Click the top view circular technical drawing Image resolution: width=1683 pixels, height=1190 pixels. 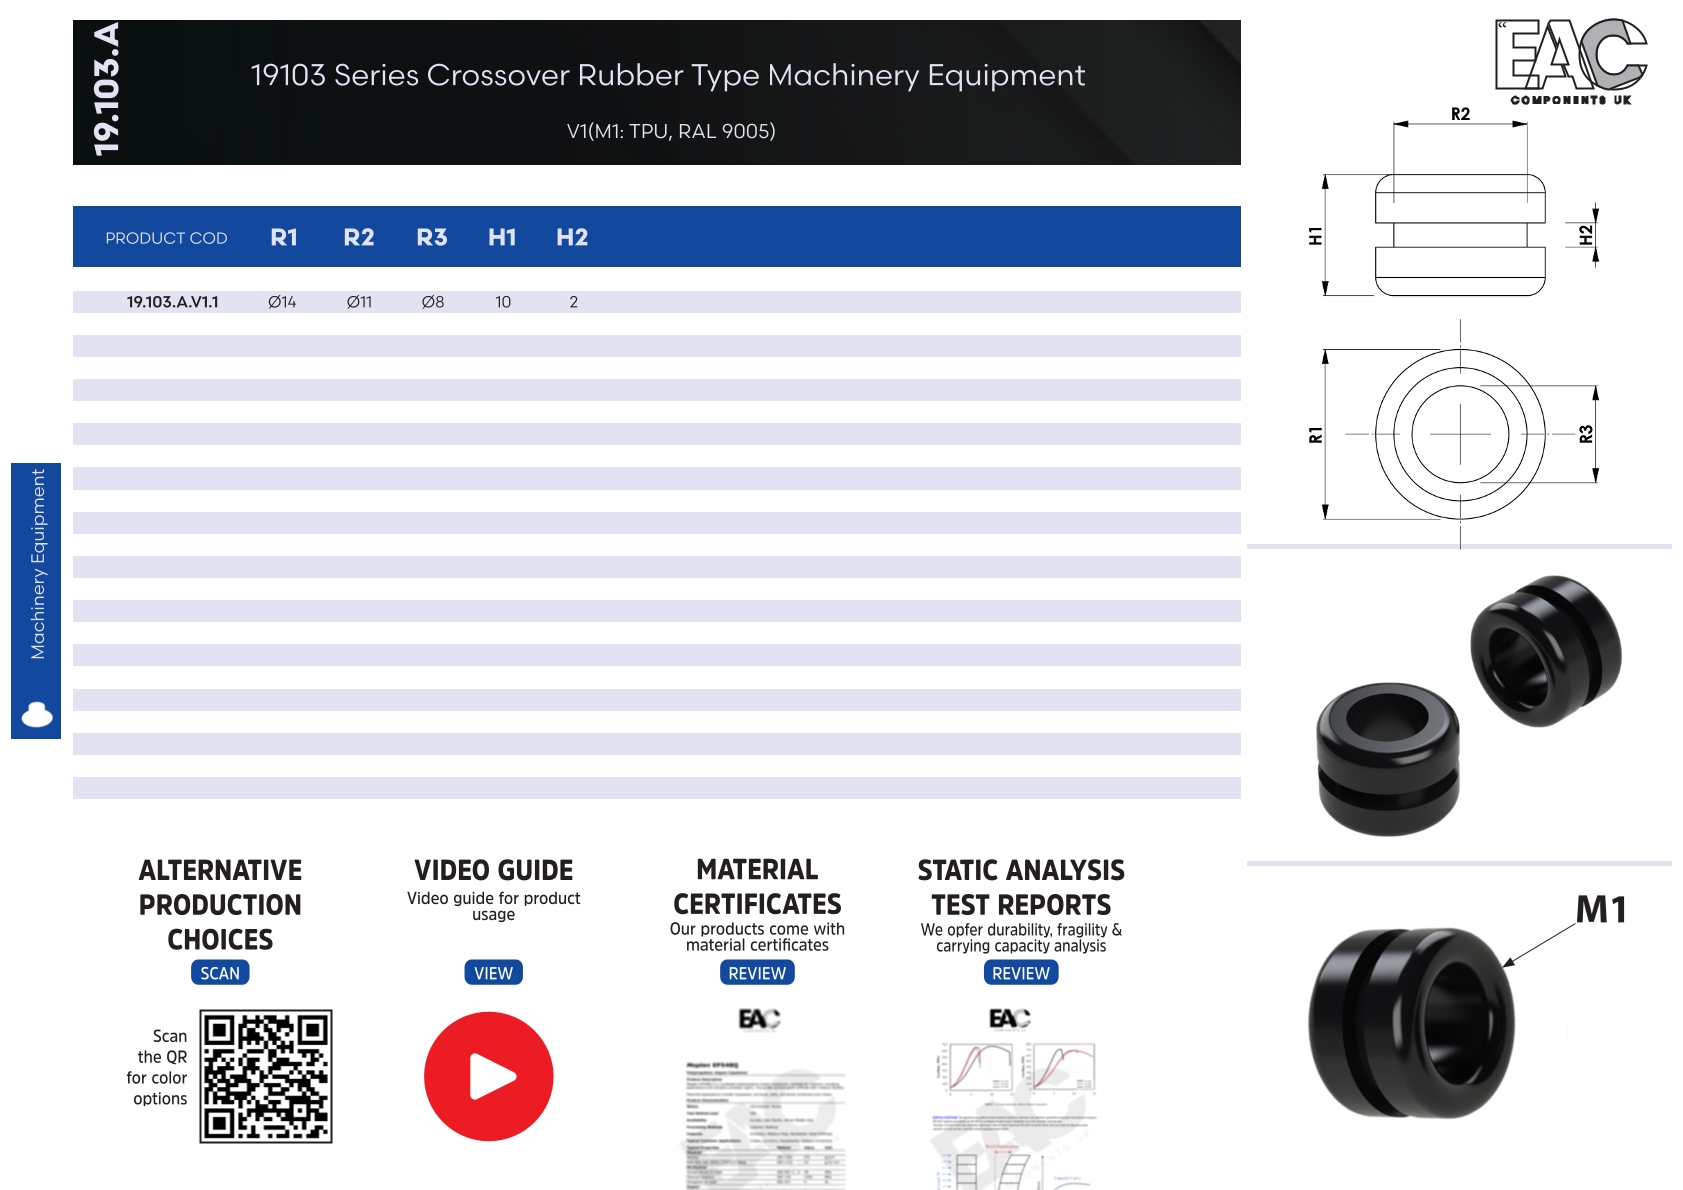[1460, 434]
